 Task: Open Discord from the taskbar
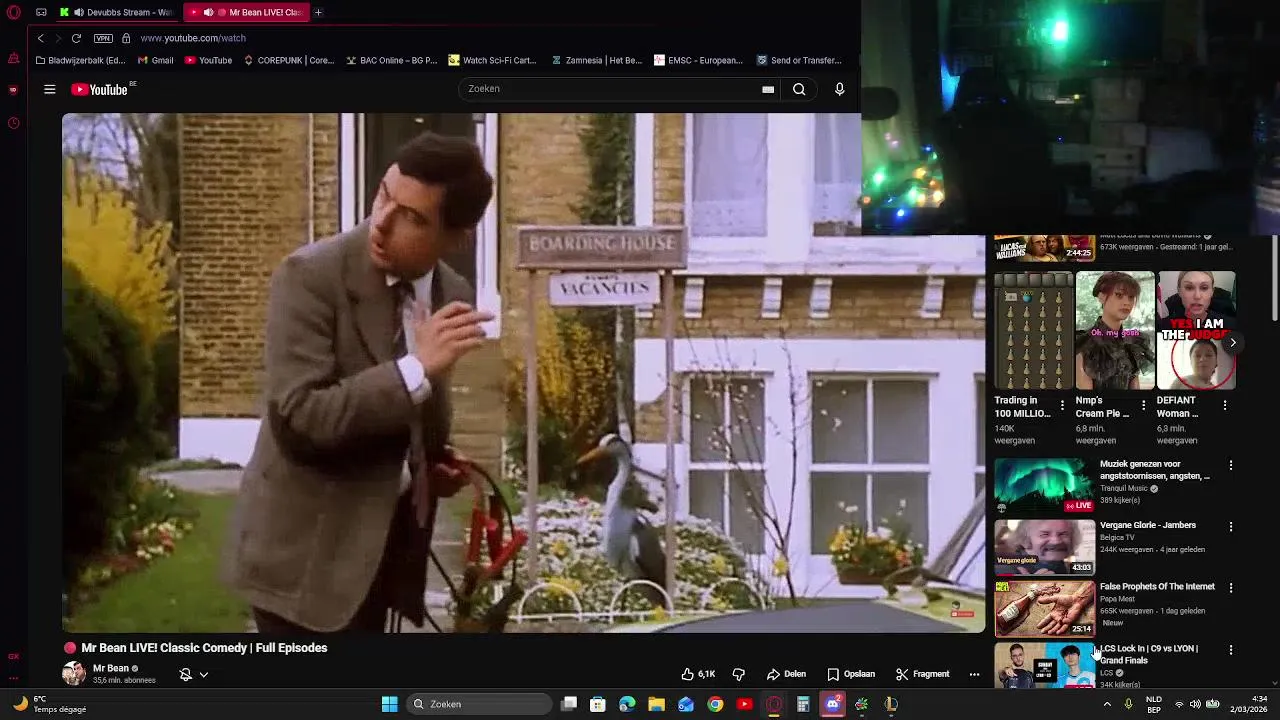pyautogui.click(x=832, y=704)
